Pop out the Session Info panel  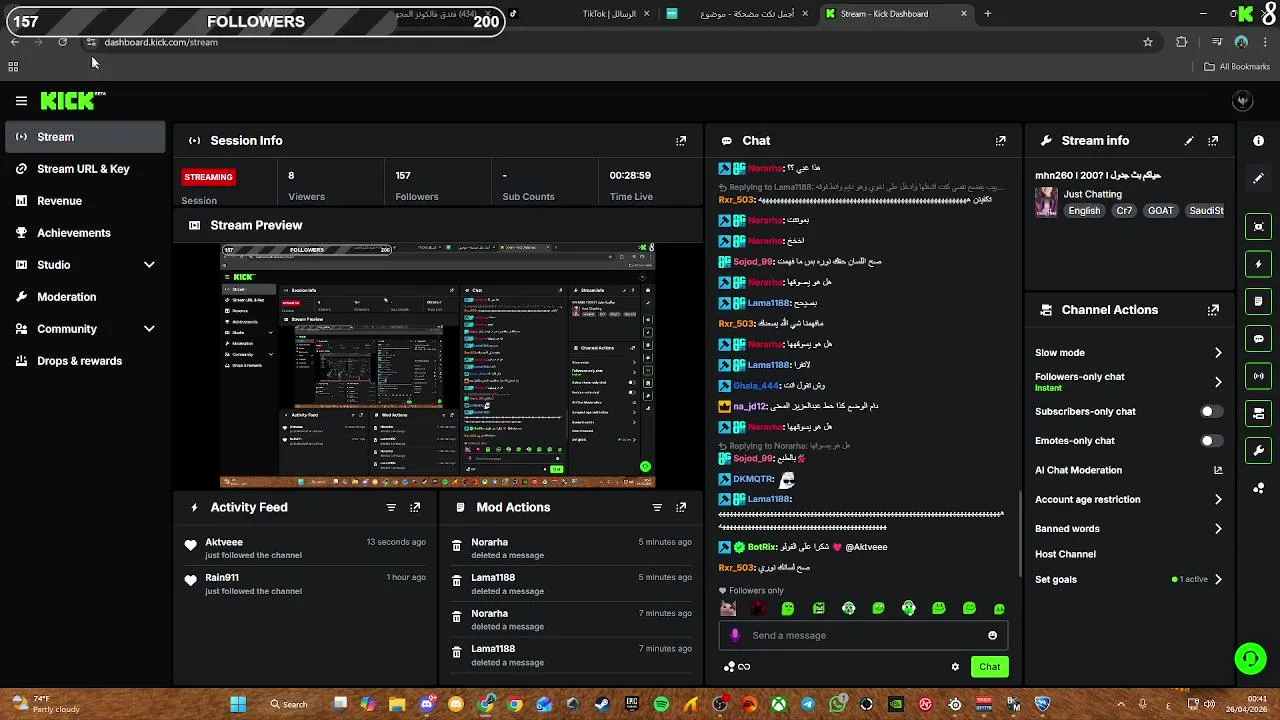coord(681,141)
